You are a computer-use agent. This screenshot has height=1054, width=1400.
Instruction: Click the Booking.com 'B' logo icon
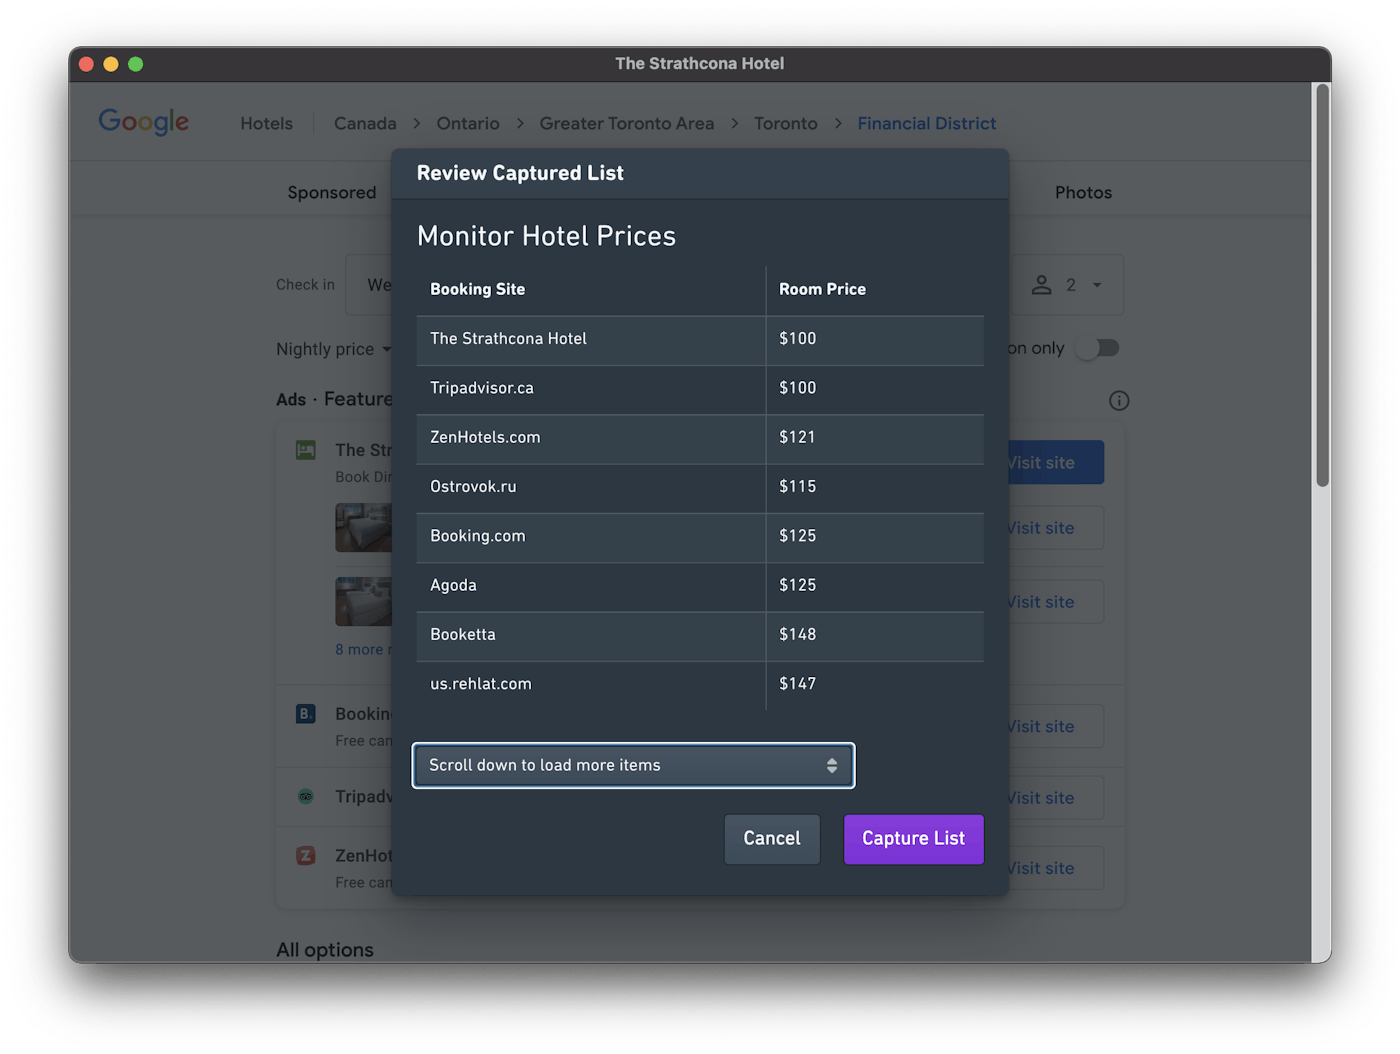[x=306, y=714]
